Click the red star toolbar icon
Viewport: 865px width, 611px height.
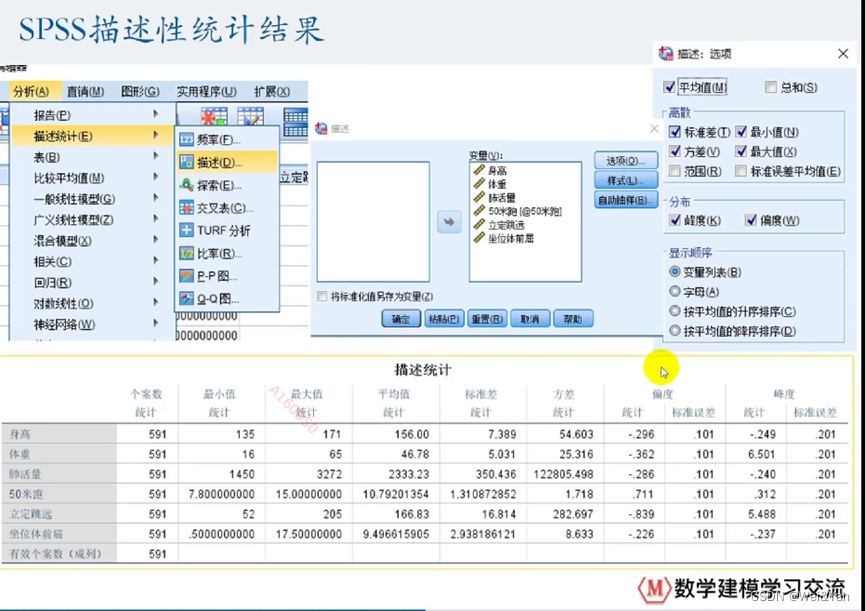coord(214,118)
